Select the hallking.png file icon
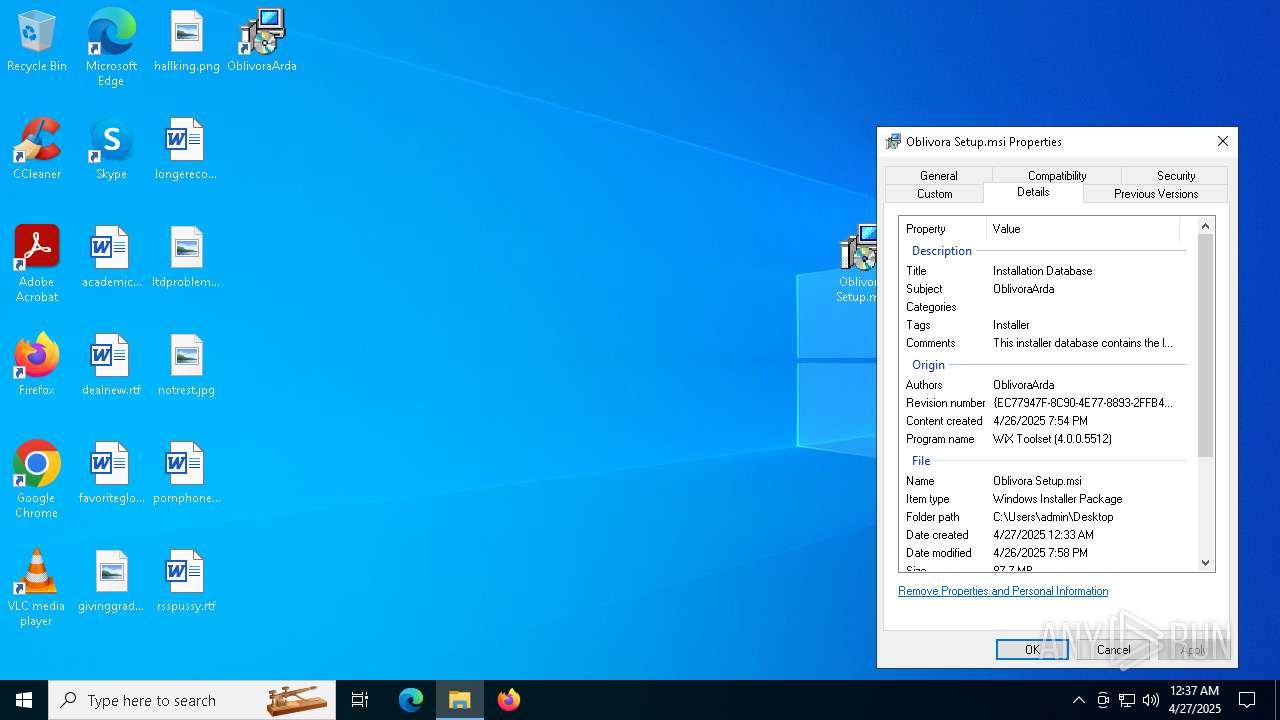Viewport: 1280px width, 720px height. (186, 42)
